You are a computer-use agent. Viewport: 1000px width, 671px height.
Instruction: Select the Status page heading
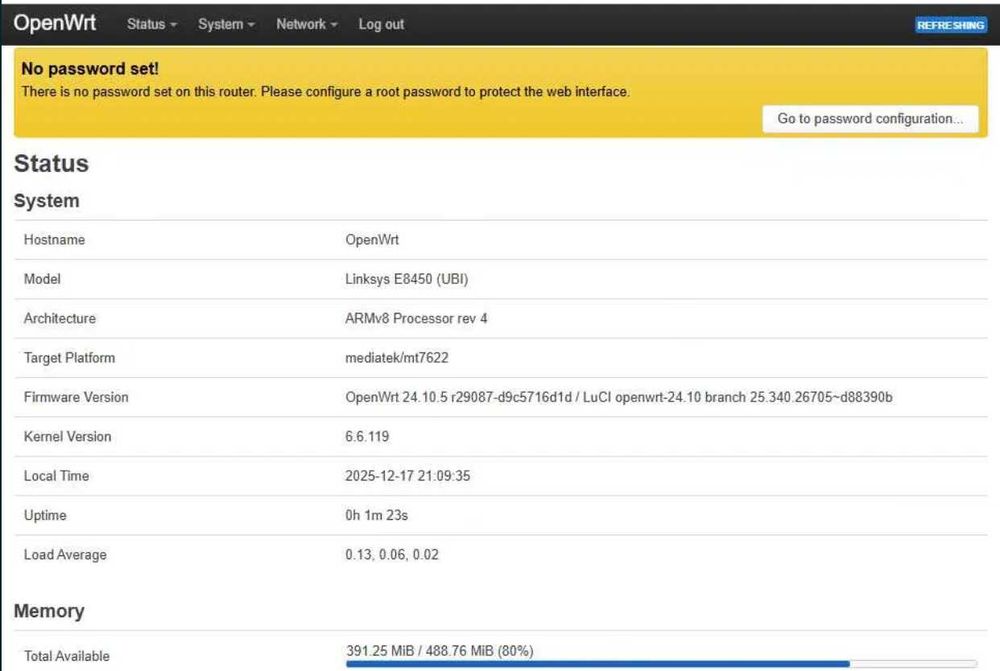pyautogui.click(x=51, y=163)
